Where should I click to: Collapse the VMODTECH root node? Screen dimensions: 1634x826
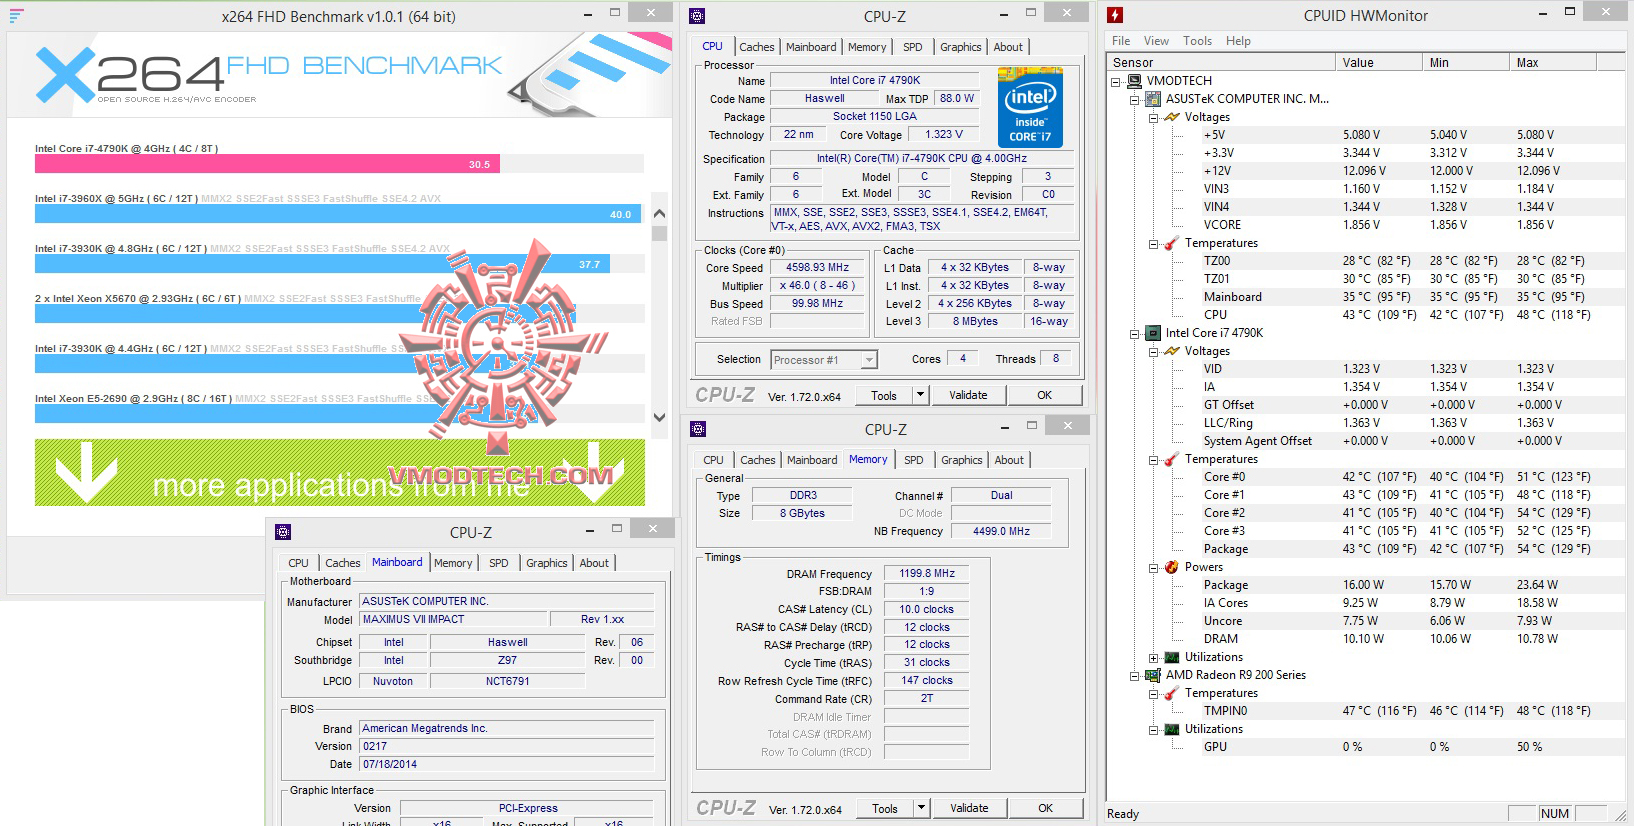1117,81
